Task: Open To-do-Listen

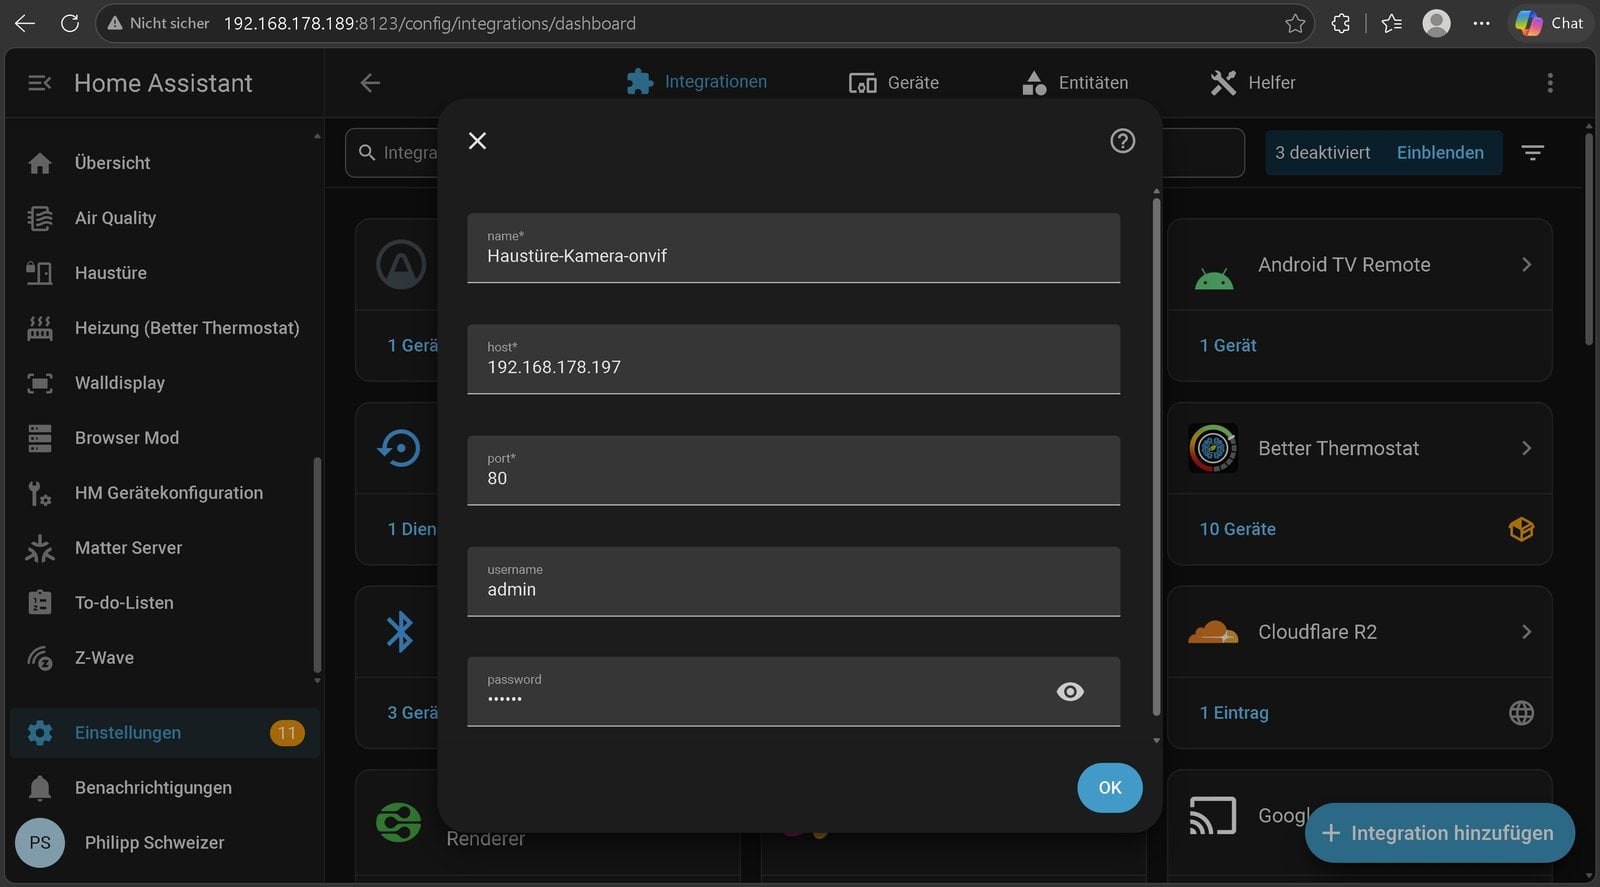Action: [x=165, y=603]
